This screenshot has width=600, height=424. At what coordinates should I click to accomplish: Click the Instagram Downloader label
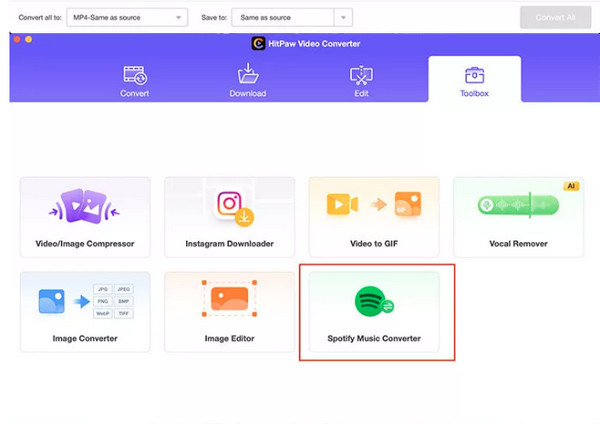(230, 244)
